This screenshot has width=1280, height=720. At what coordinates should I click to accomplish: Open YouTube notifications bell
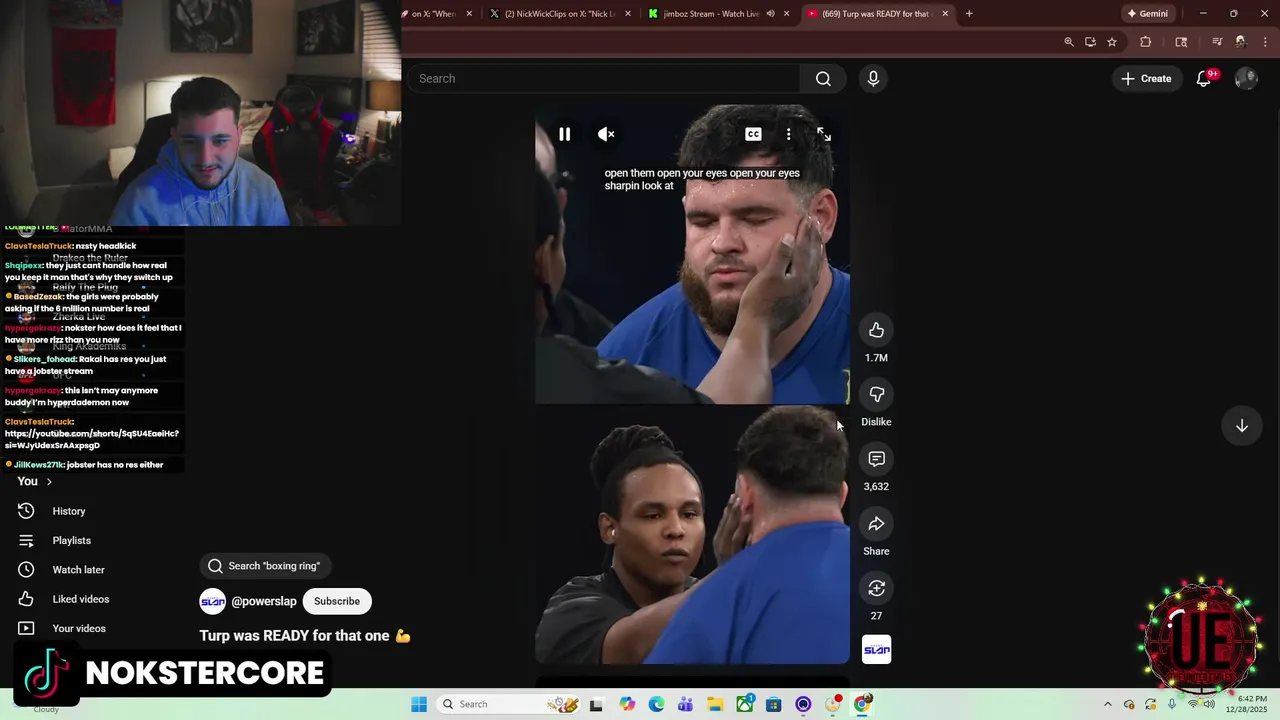pyautogui.click(x=1204, y=79)
